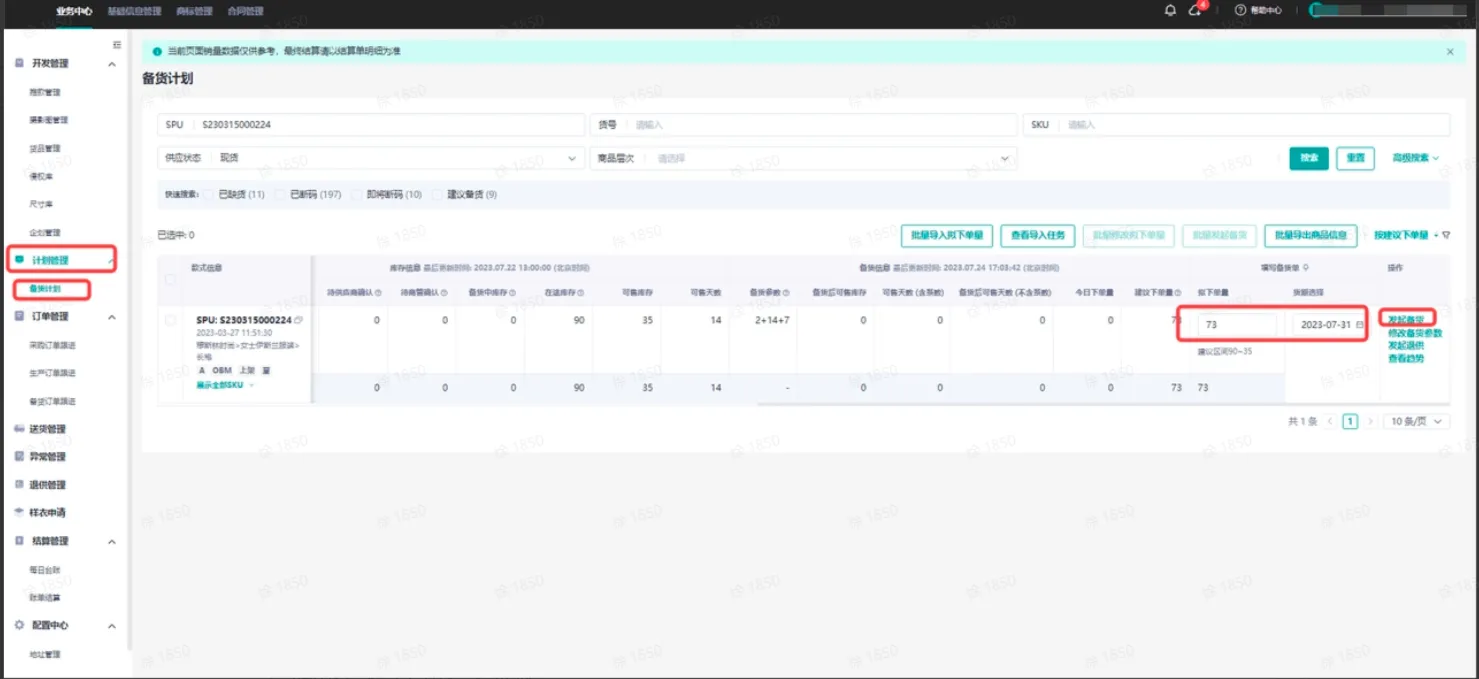Switch to the 合同管理 top tab

coord(246,11)
